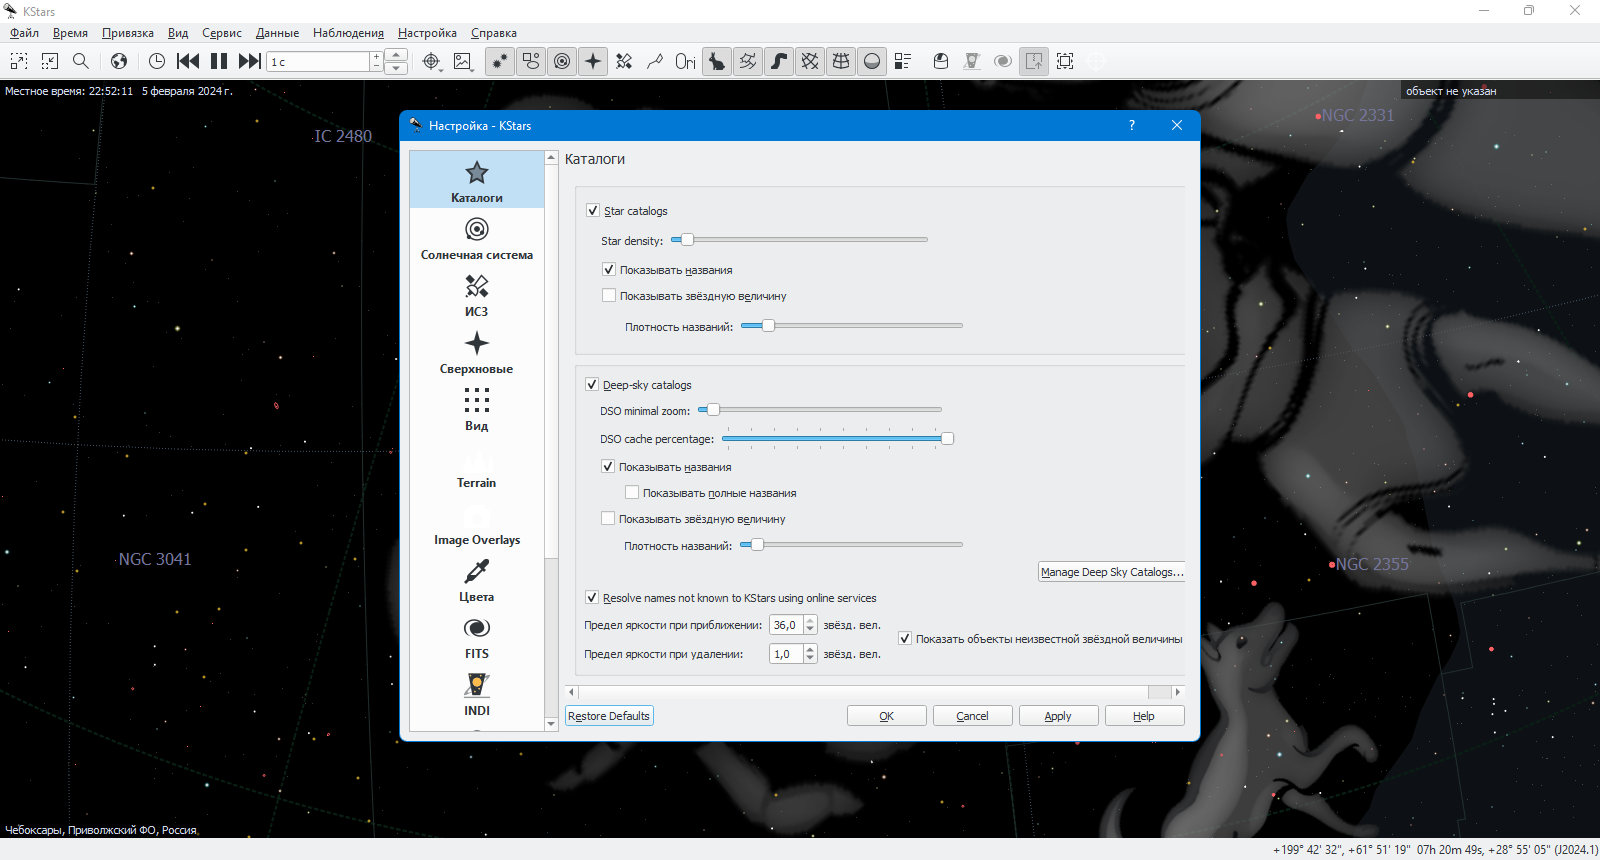Toggle Resolve names using online services
This screenshot has height=860, width=1600.
pos(592,598)
